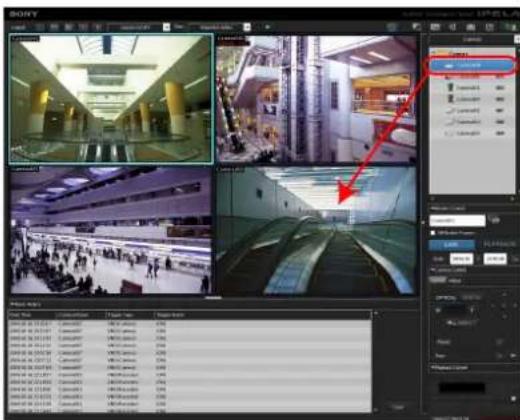The image size is (520, 420).
Task: Start the camera tour with the play button
Action: [x=513, y=356]
